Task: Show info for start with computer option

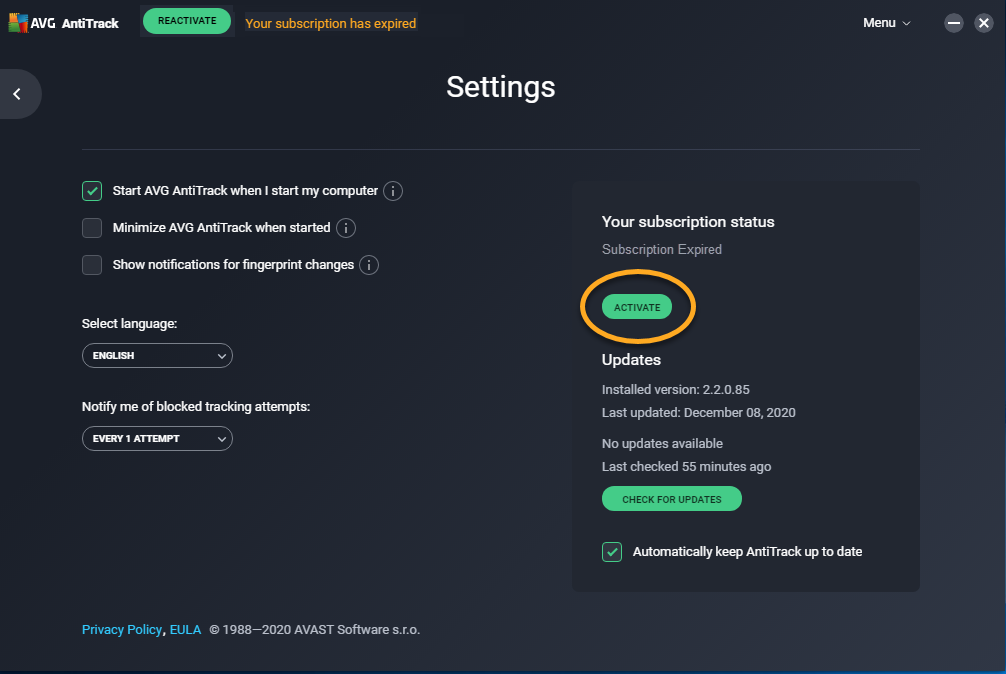Action: coord(393,191)
